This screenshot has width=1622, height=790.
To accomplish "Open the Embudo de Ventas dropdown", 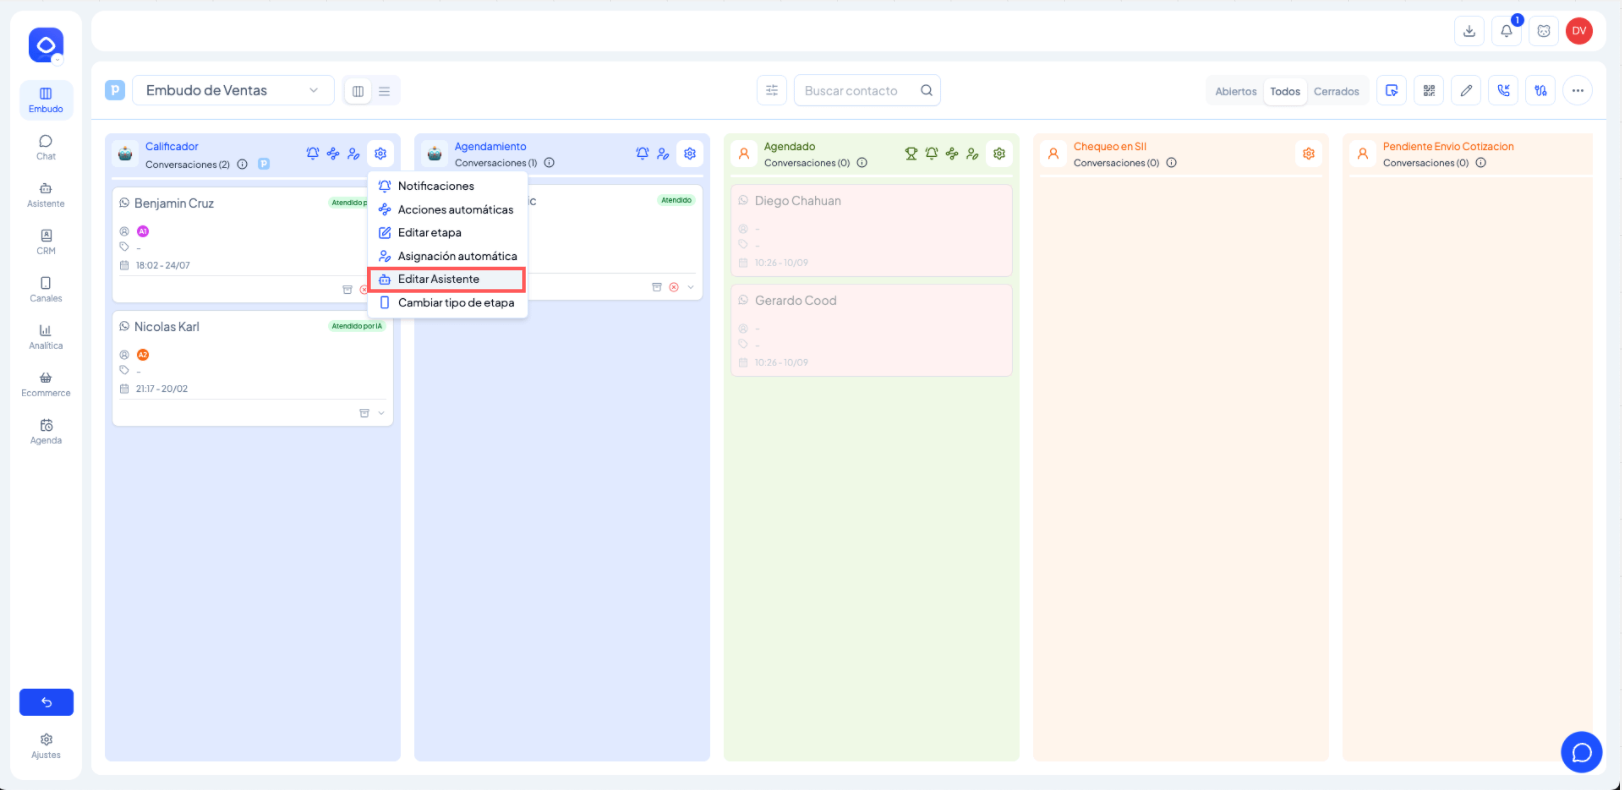I will tap(232, 91).
